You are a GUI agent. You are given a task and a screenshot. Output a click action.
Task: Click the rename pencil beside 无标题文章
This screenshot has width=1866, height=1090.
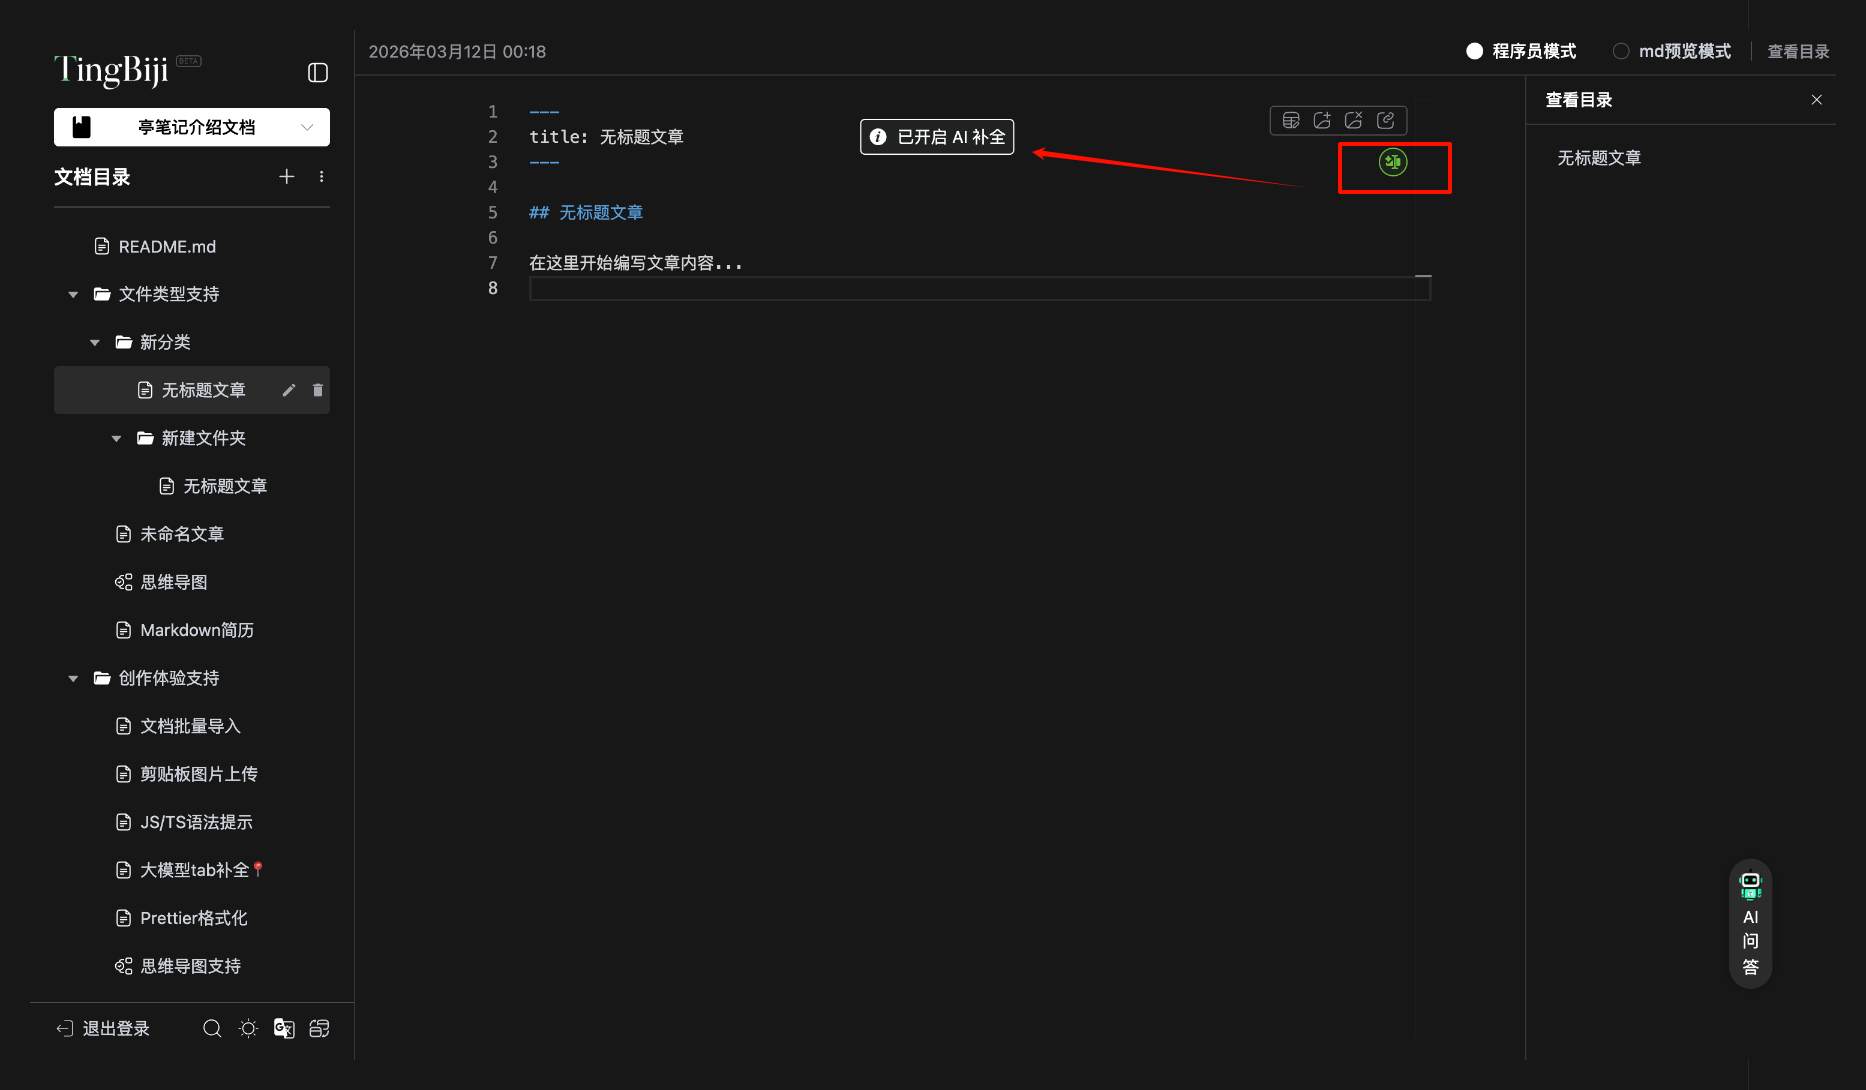click(x=288, y=390)
